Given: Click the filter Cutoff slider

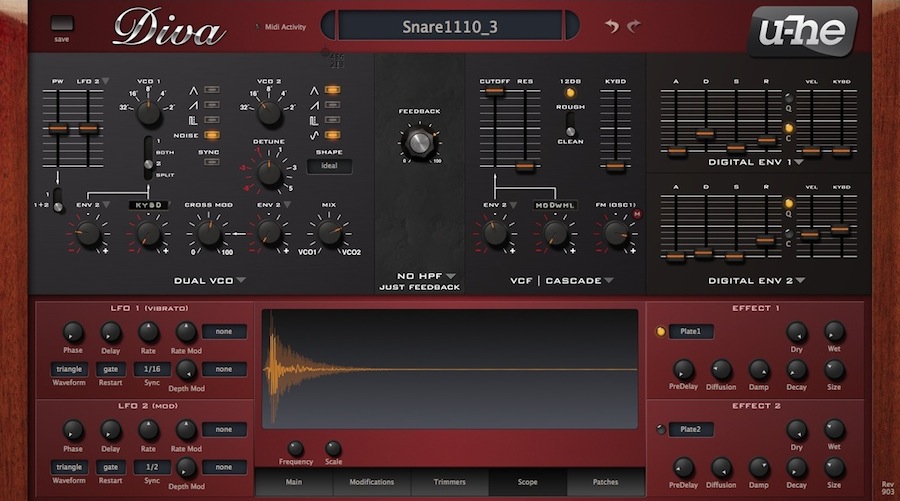Looking at the screenshot, I should tap(495, 92).
